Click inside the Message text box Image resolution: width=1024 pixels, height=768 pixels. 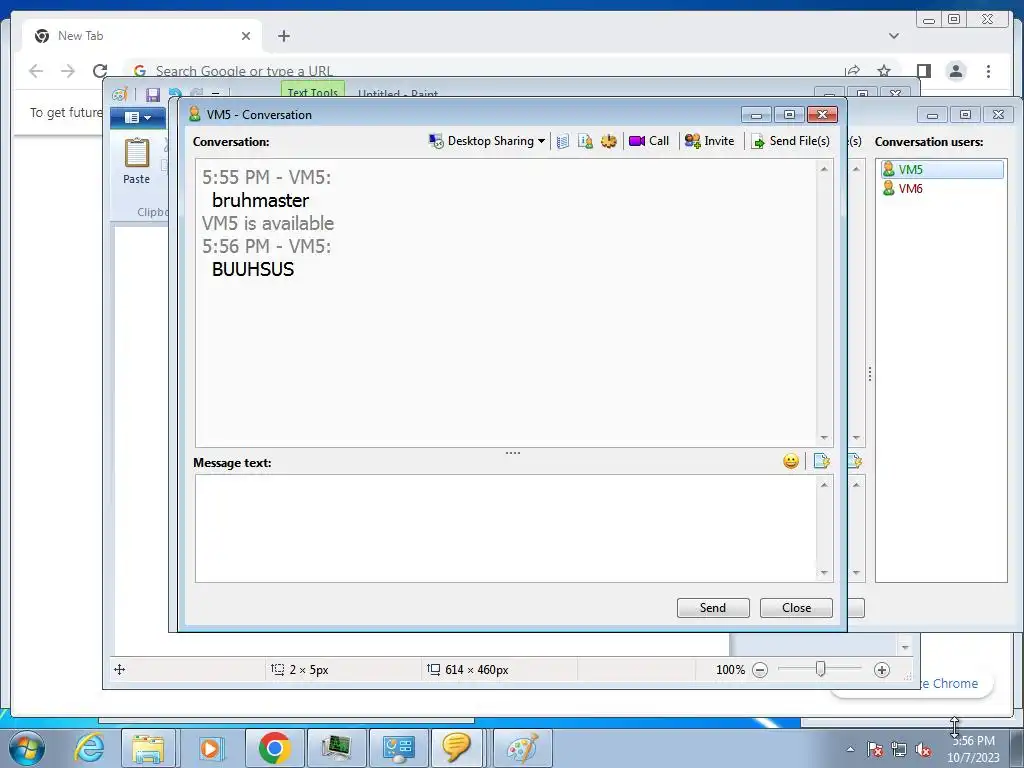point(506,528)
